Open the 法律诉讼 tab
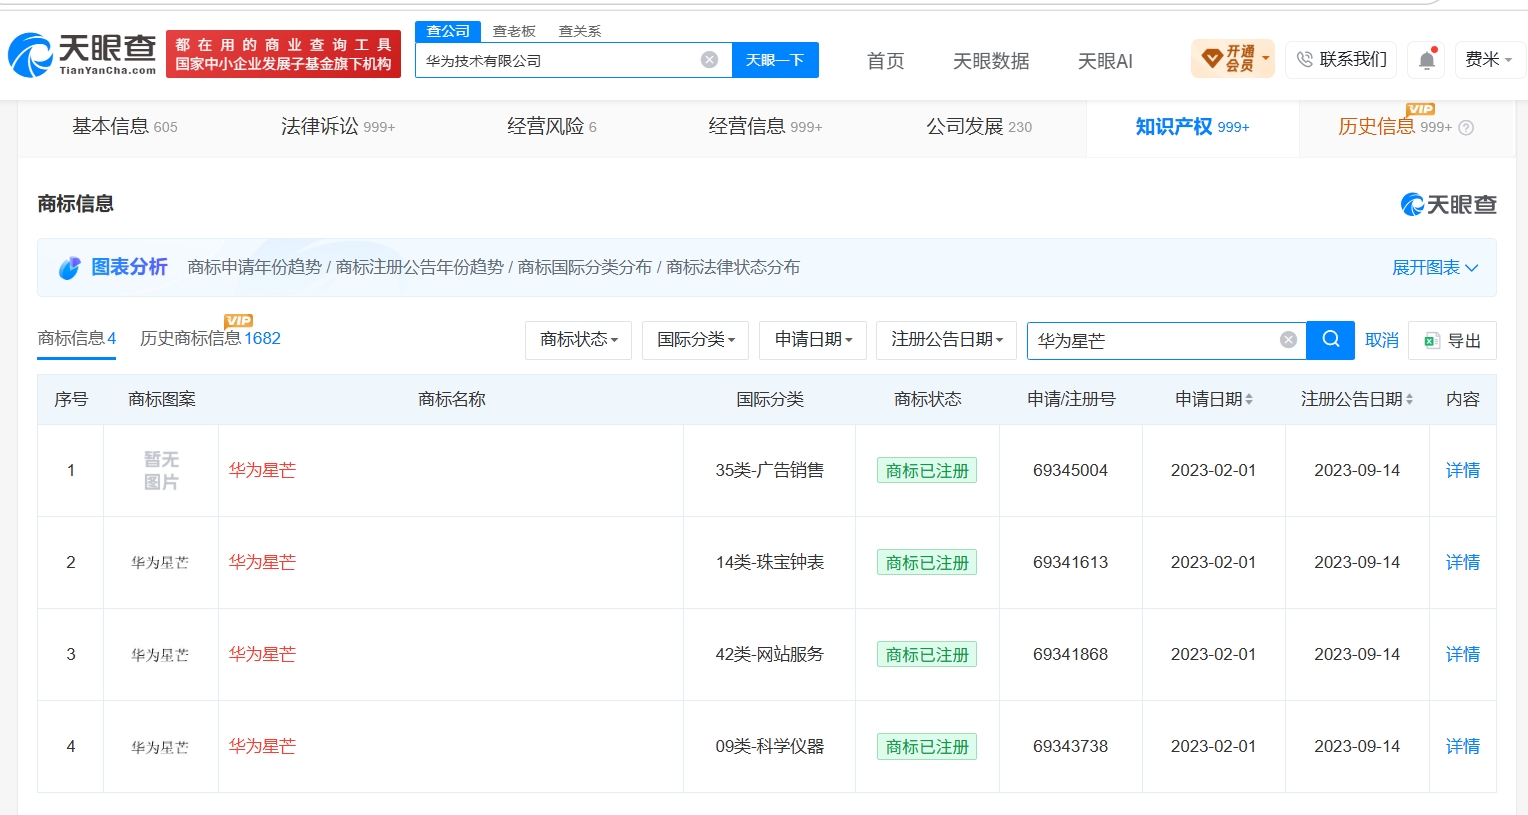This screenshot has height=815, width=1528. tap(338, 127)
